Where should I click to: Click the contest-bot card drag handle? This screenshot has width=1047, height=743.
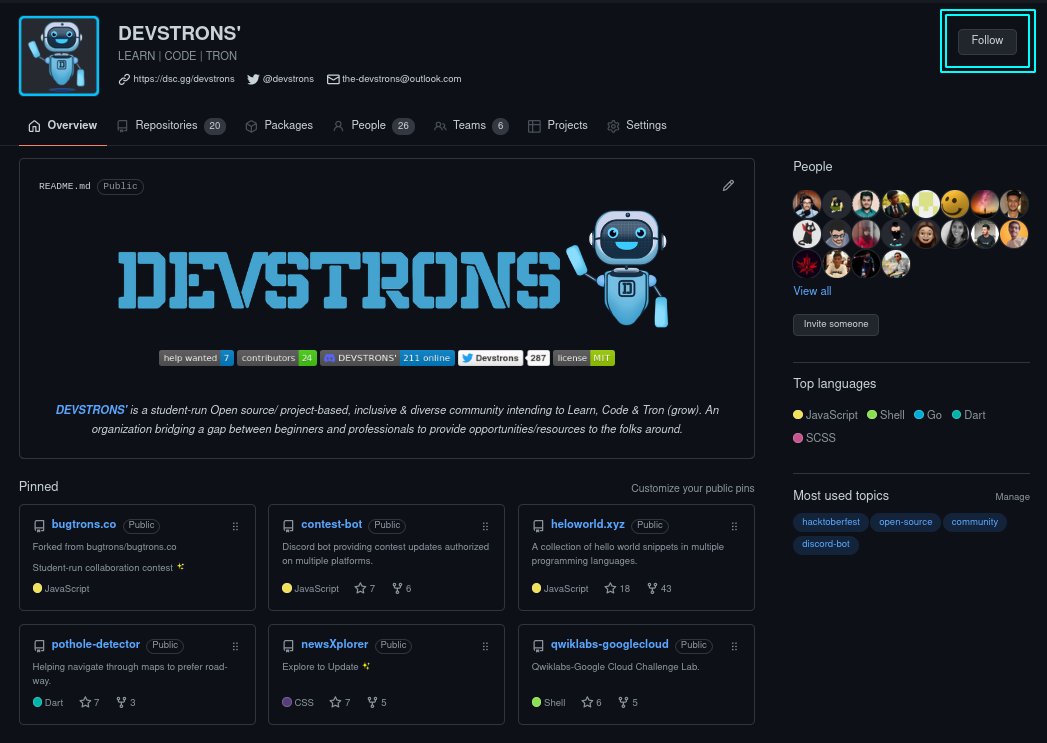[x=485, y=526]
